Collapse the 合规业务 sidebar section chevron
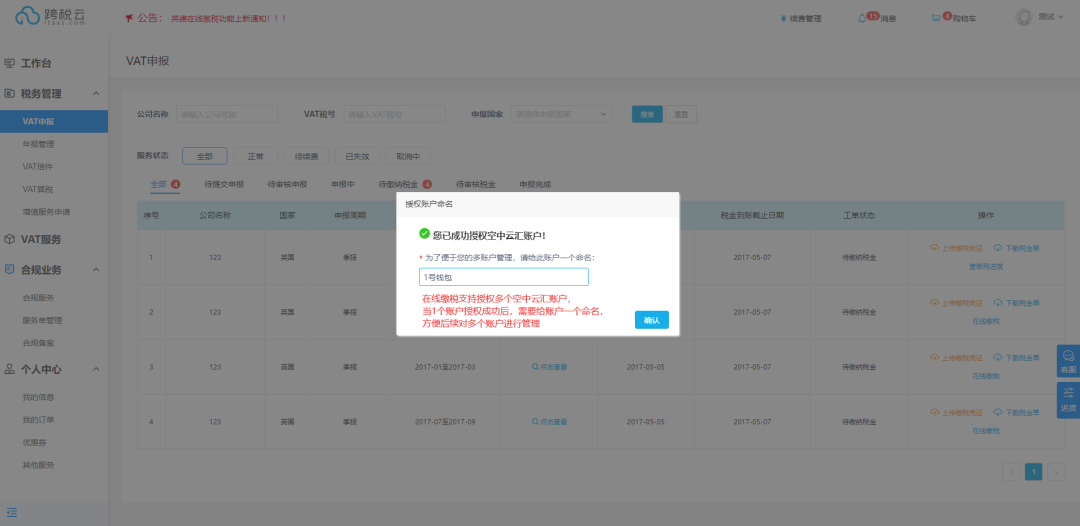 [96, 269]
